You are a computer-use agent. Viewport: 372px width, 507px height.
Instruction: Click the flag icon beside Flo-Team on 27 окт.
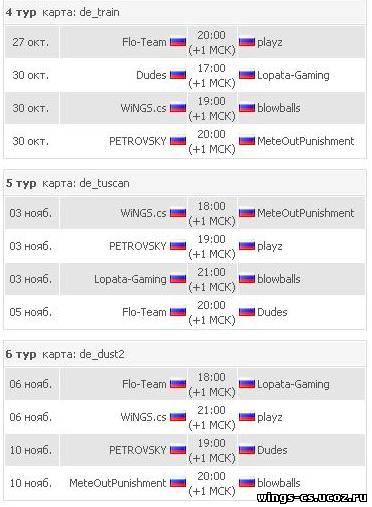tap(178, 42)
